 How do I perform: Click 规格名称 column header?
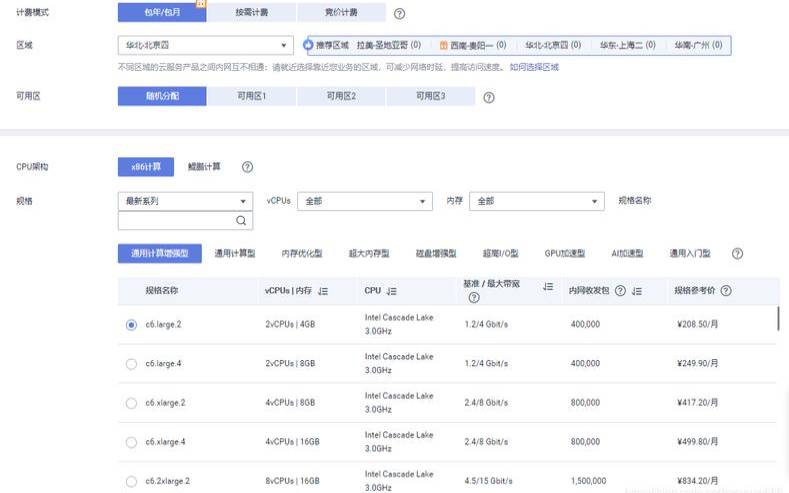[x=162, y=290]
